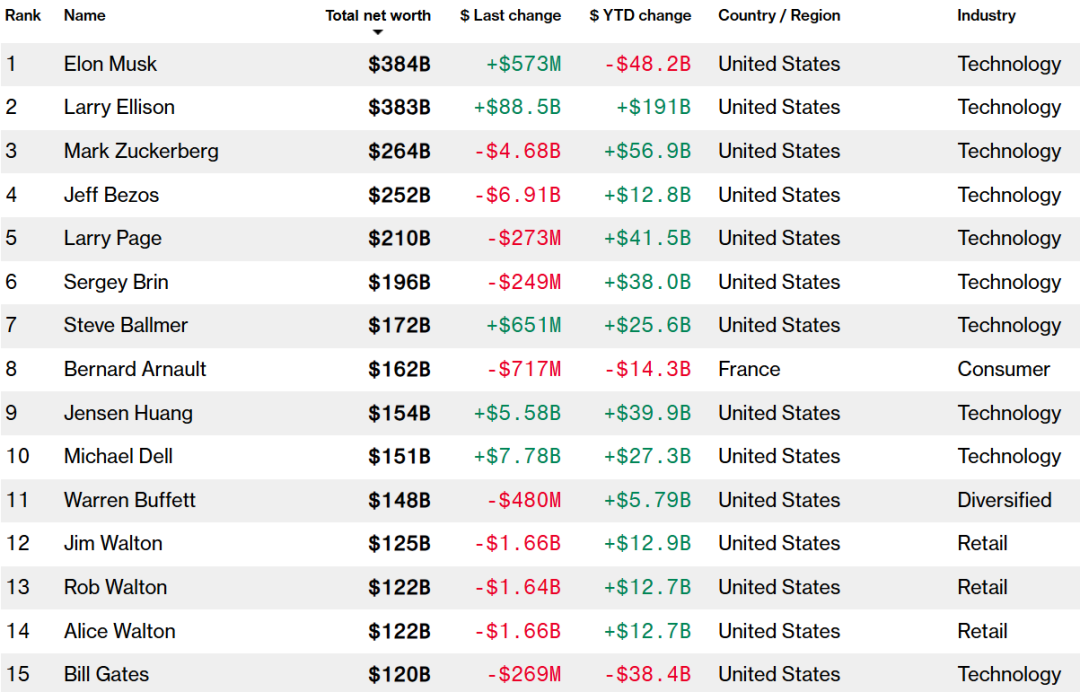Select Alice Walton's name

point(119,631)
